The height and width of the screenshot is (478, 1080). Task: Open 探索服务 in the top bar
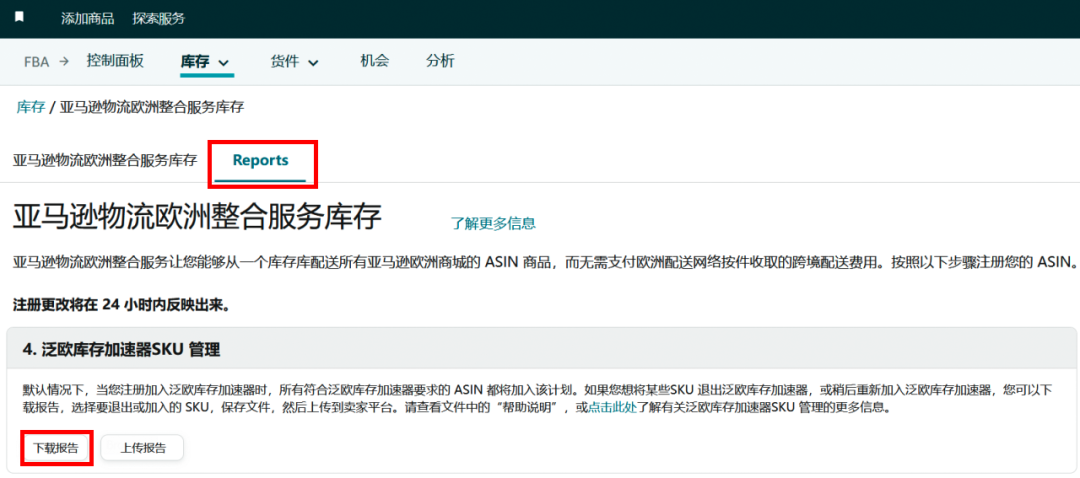(159, 19)
